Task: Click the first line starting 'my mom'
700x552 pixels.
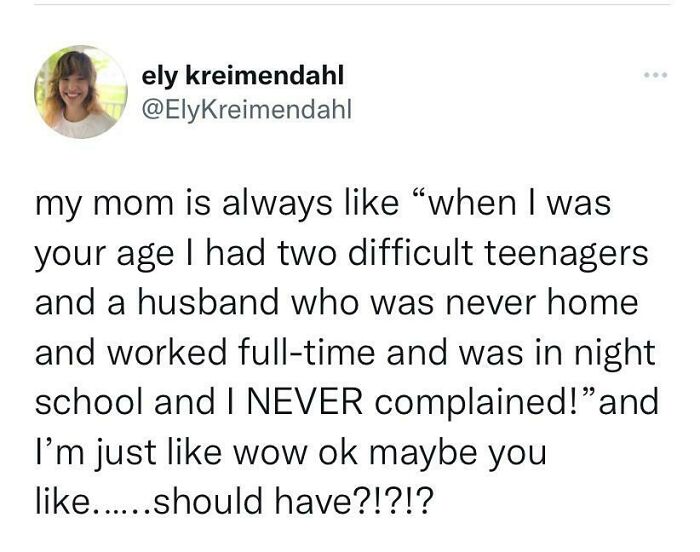Action: click(x=322, y=204)
